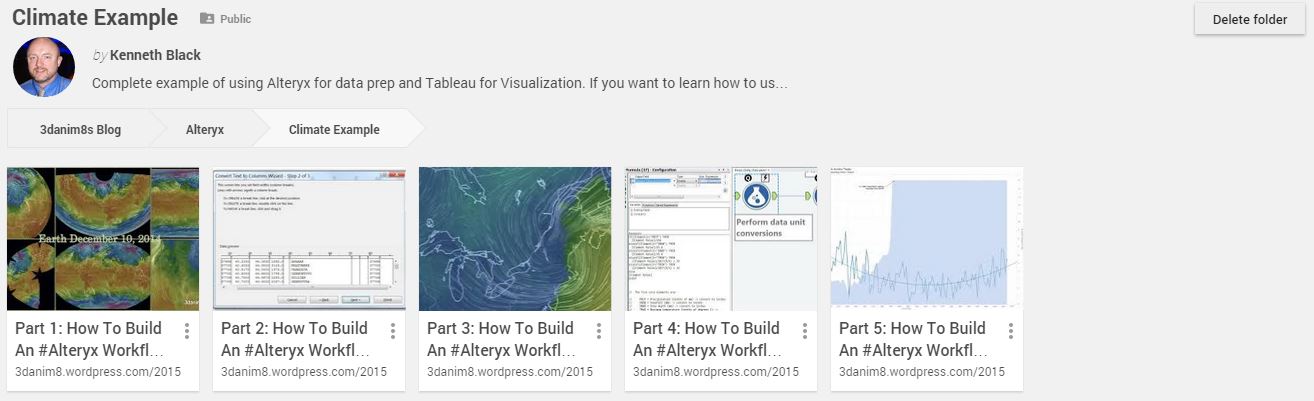Open the three-dot menu on Part 4 card
Image resolution: width=1314 pixels, height=401 pixels.
pyautogui.click(x=805, y=331)
